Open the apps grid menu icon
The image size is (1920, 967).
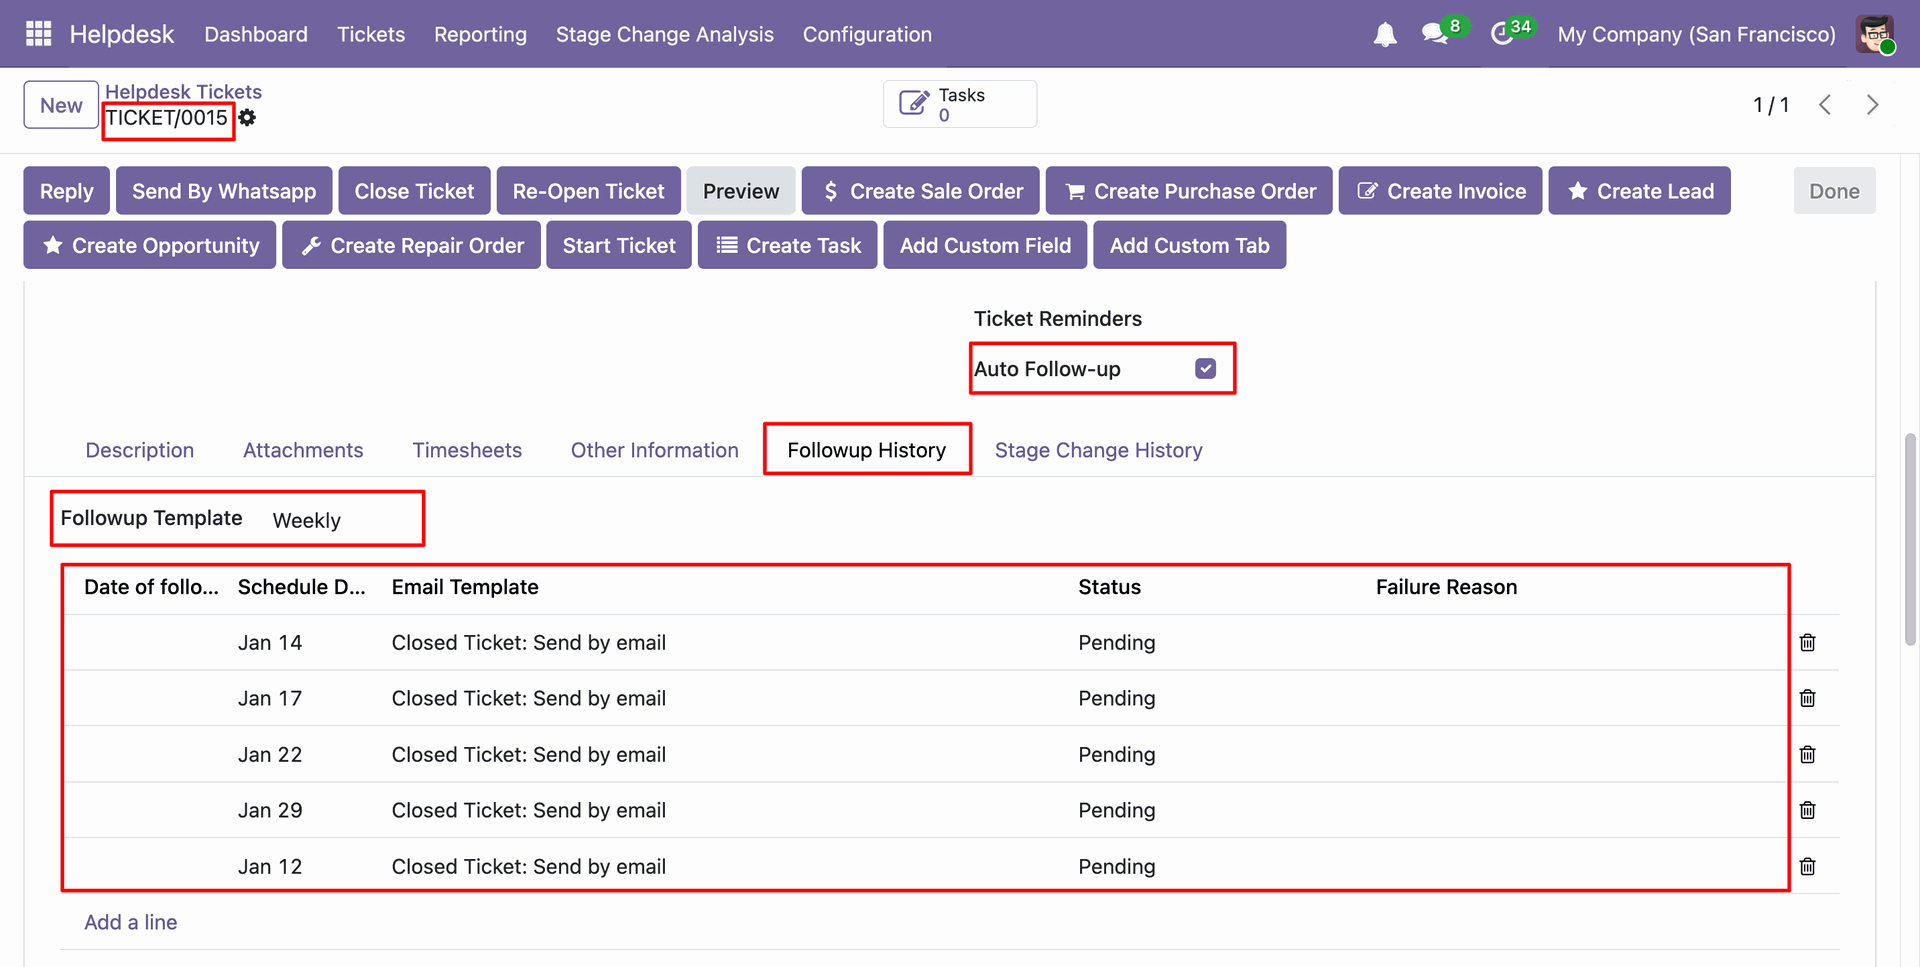point(38,34)
